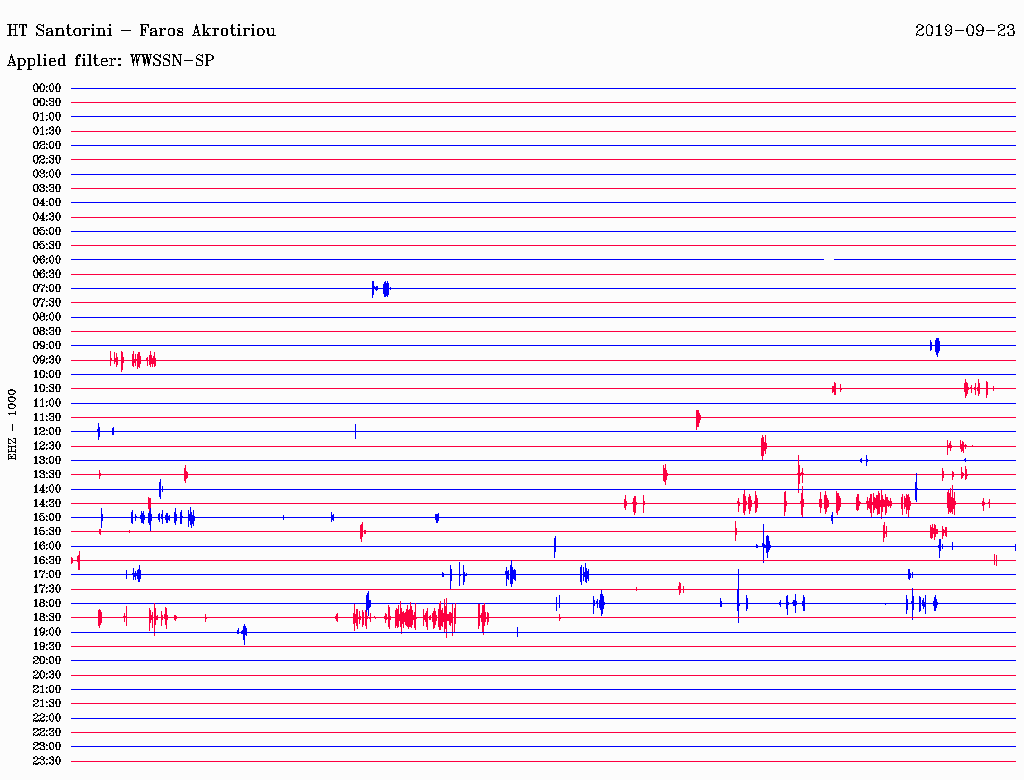Select the 19:00 time label
This screenshot has height=780, width=1024.
47,632
